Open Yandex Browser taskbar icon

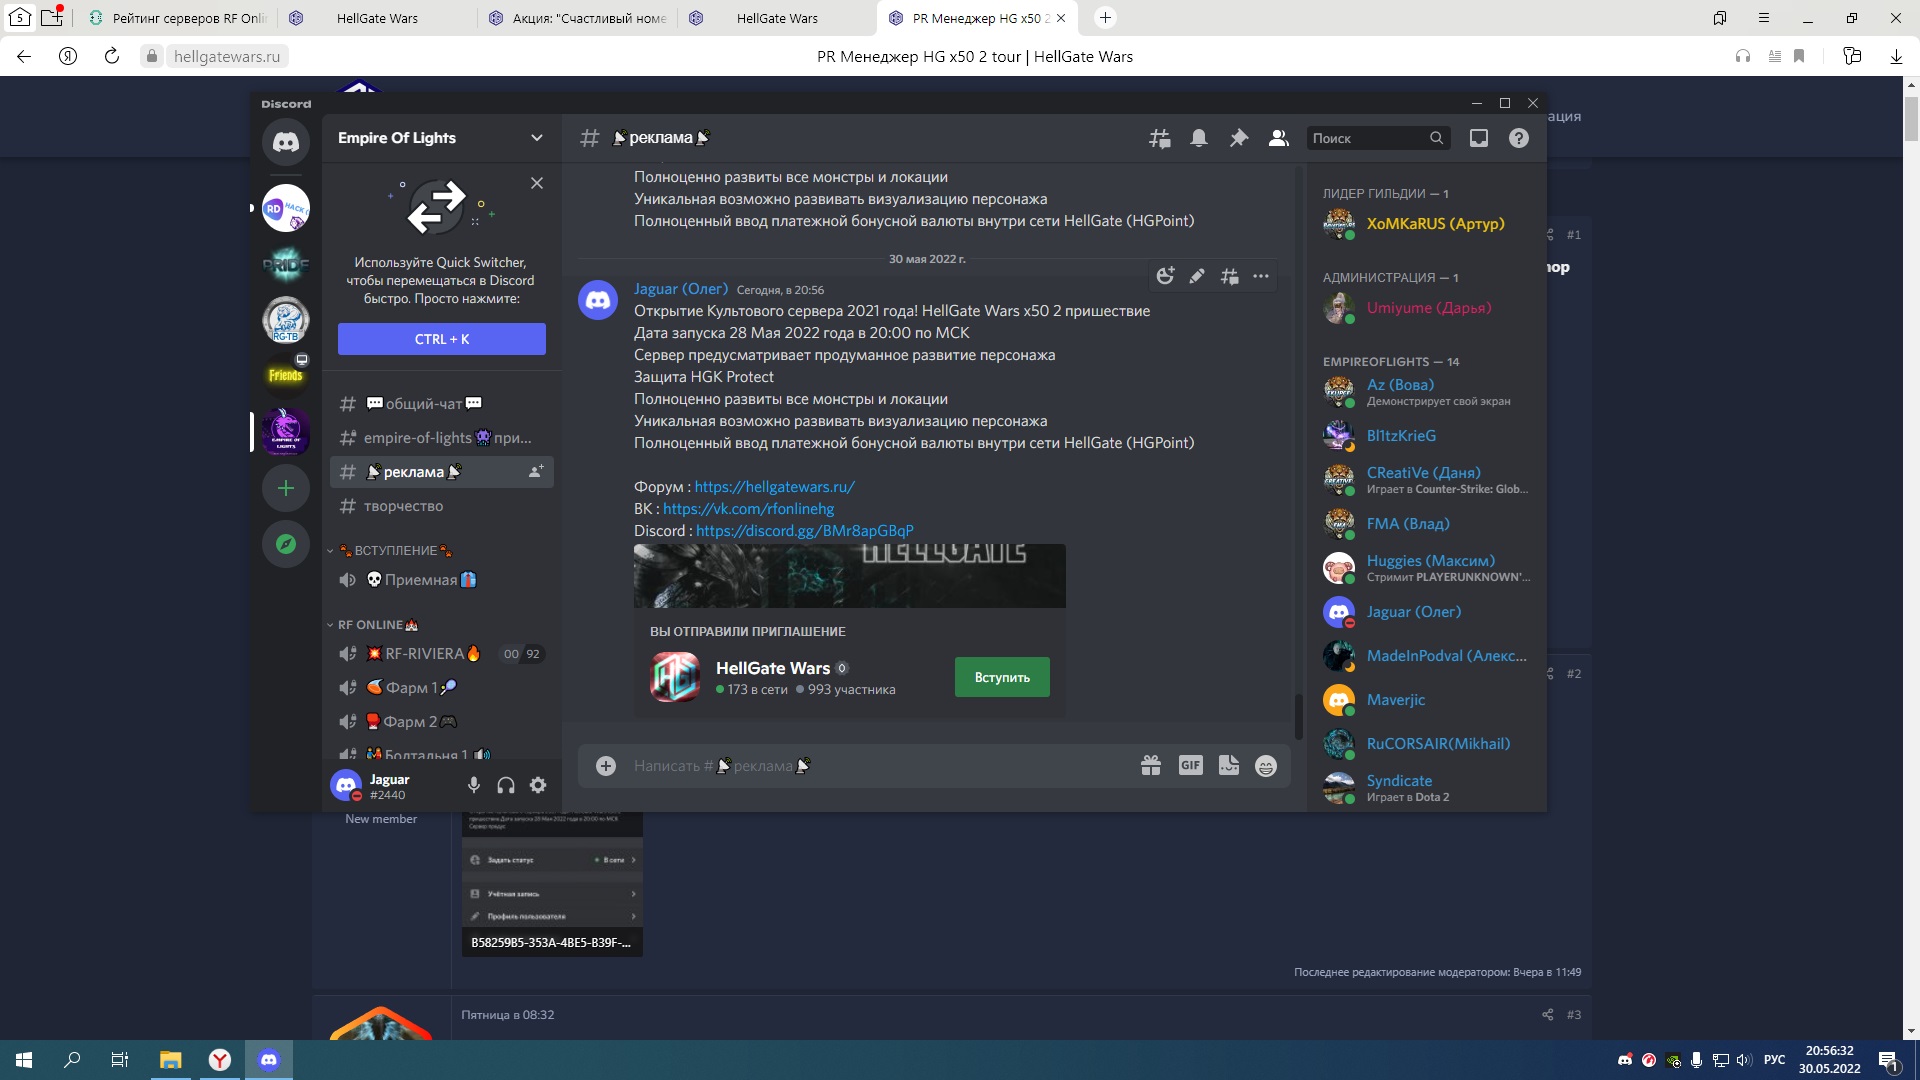220,1060
